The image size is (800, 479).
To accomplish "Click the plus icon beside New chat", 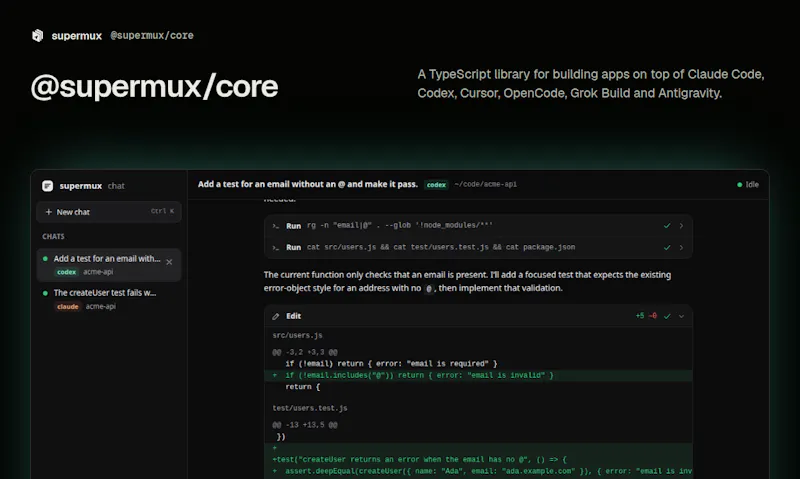I will 48,212.
